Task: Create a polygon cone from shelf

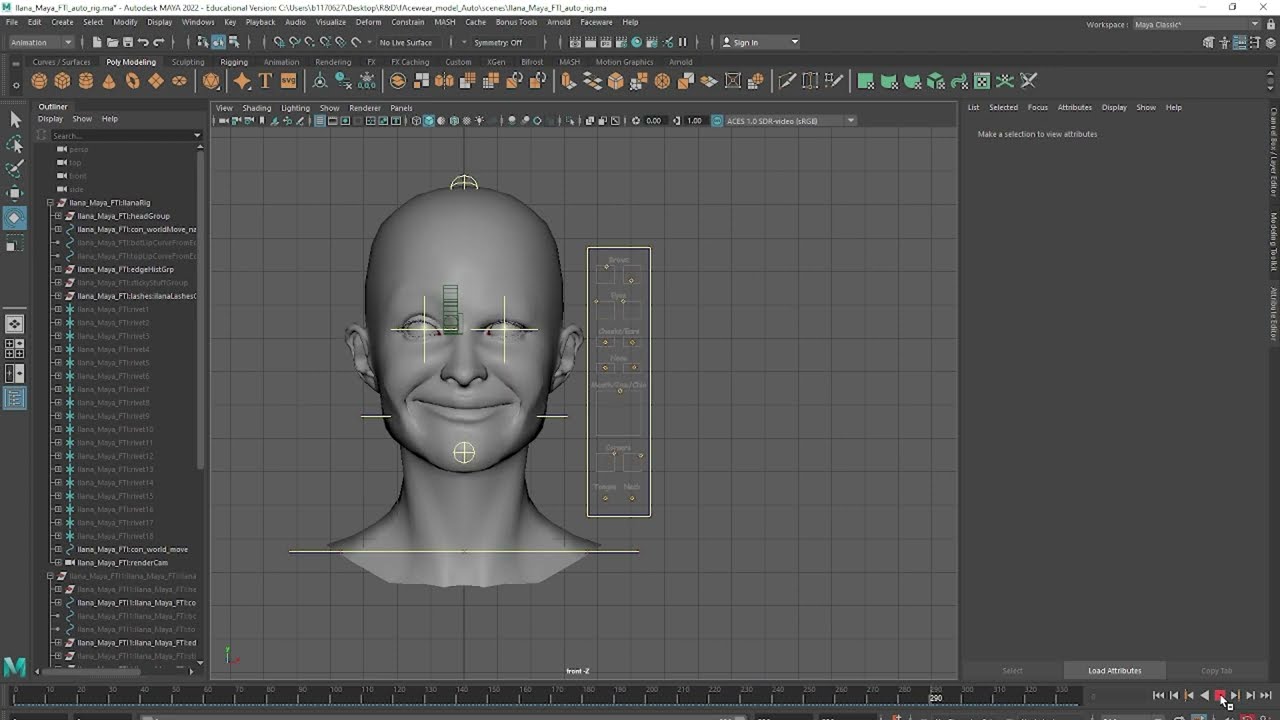Action: click(109, 81)
